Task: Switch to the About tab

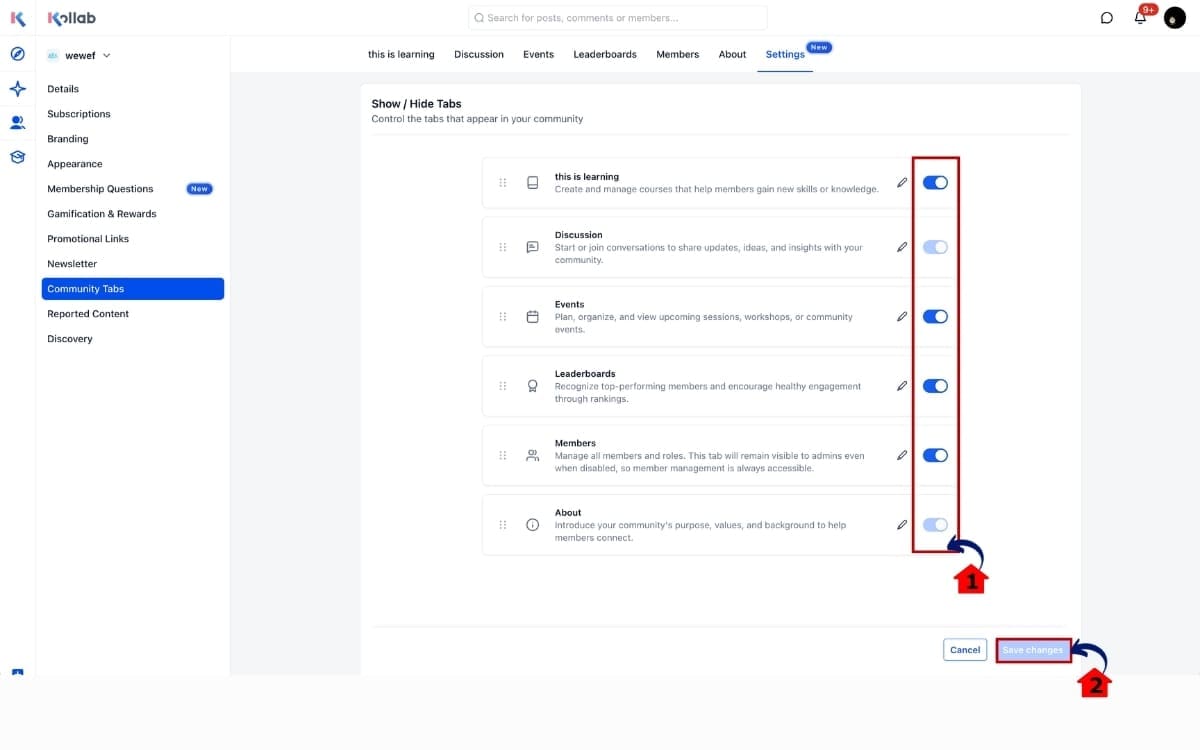Action: [x=732, y=54]
